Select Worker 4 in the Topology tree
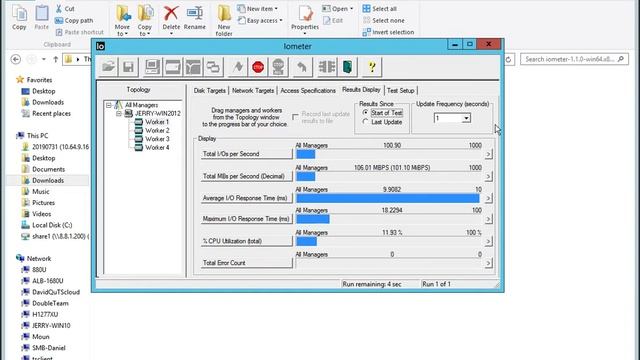The width and height of the screenshot is (640, 360). pyautogui.click(x=152, y=148)
